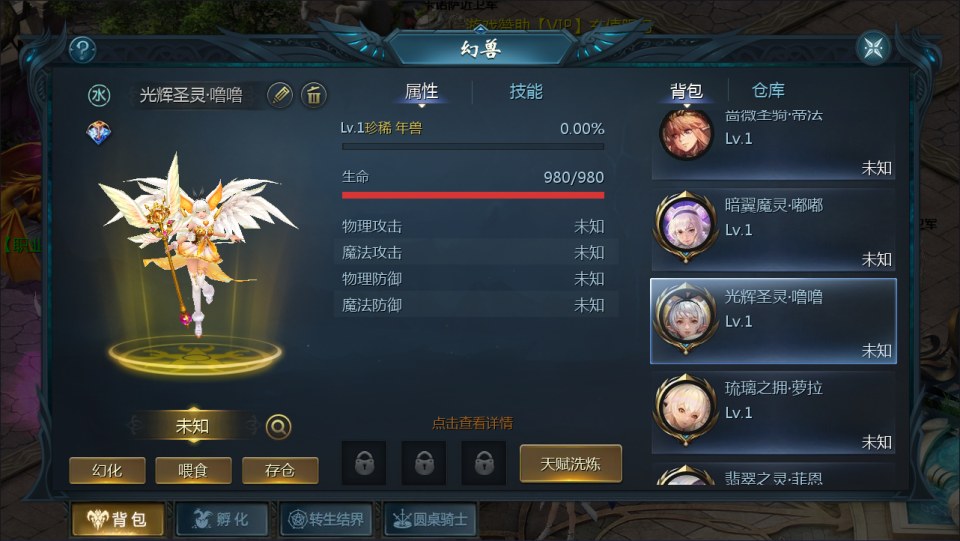Click the pencil rename pet icon
Image resolution: width=960 pixels, height=541 pixels.
pyautogui.click(x=280, y=95)
